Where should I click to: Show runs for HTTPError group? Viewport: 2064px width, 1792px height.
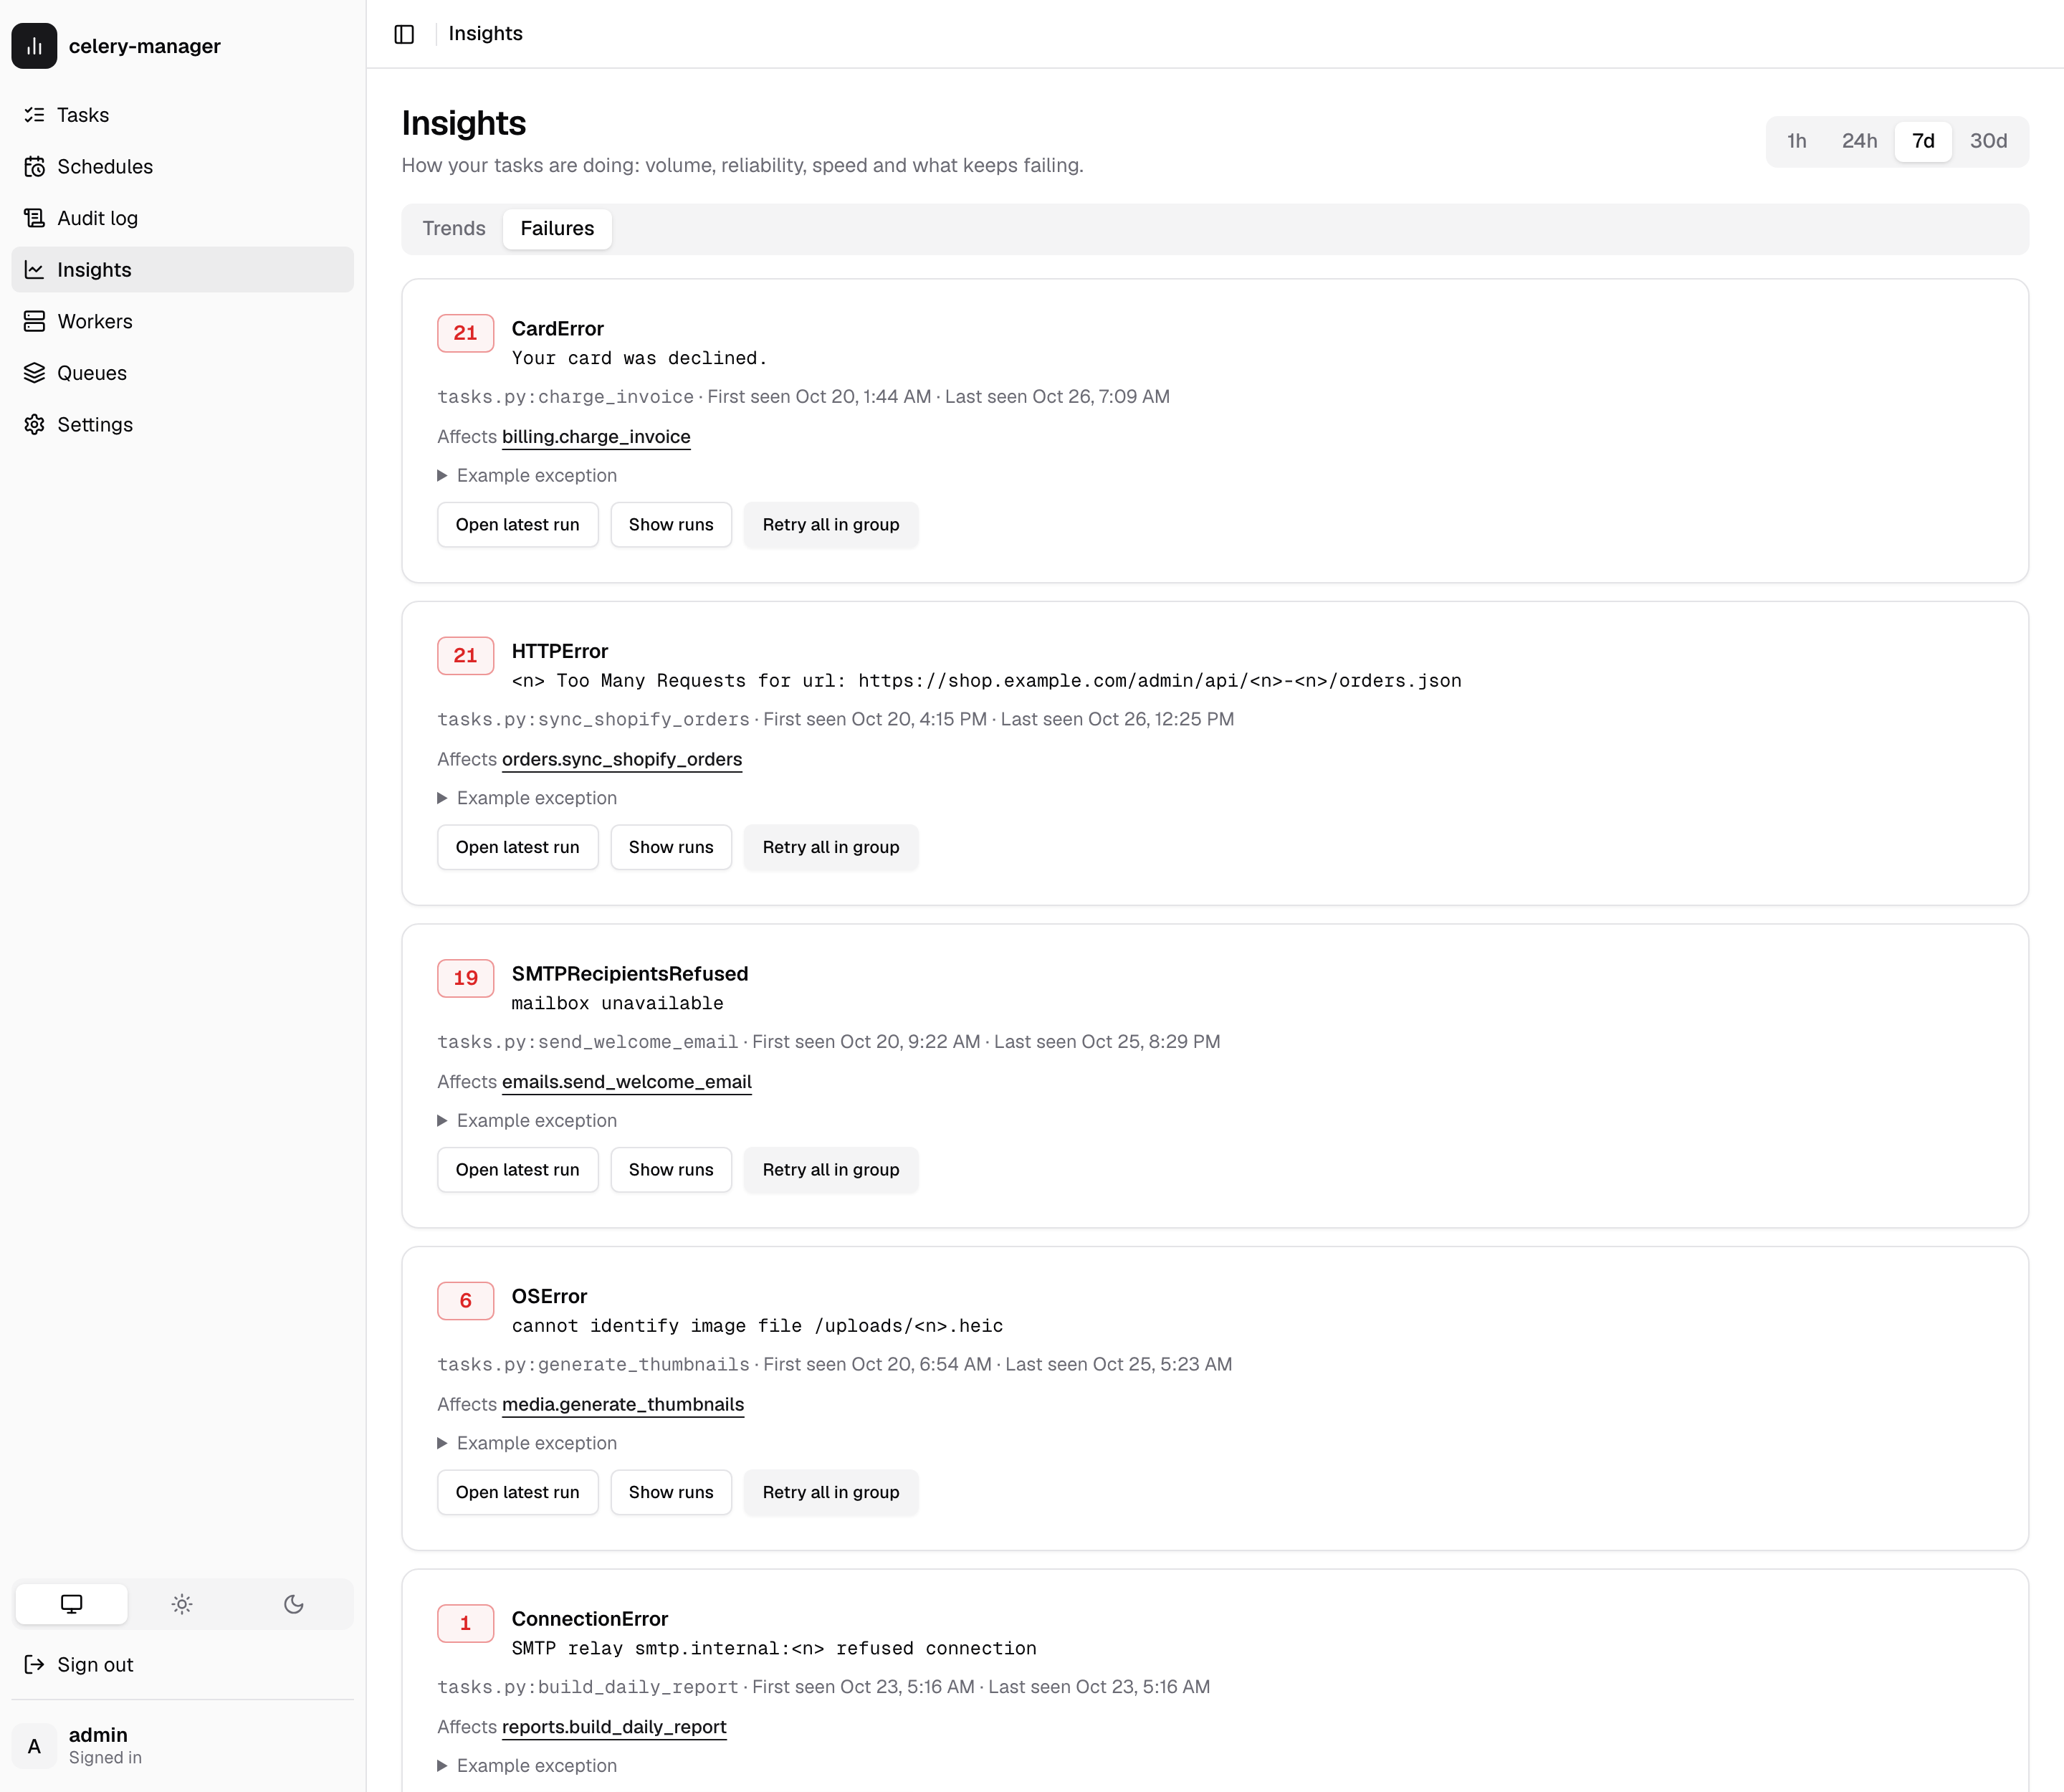click(x=671, y=847)
